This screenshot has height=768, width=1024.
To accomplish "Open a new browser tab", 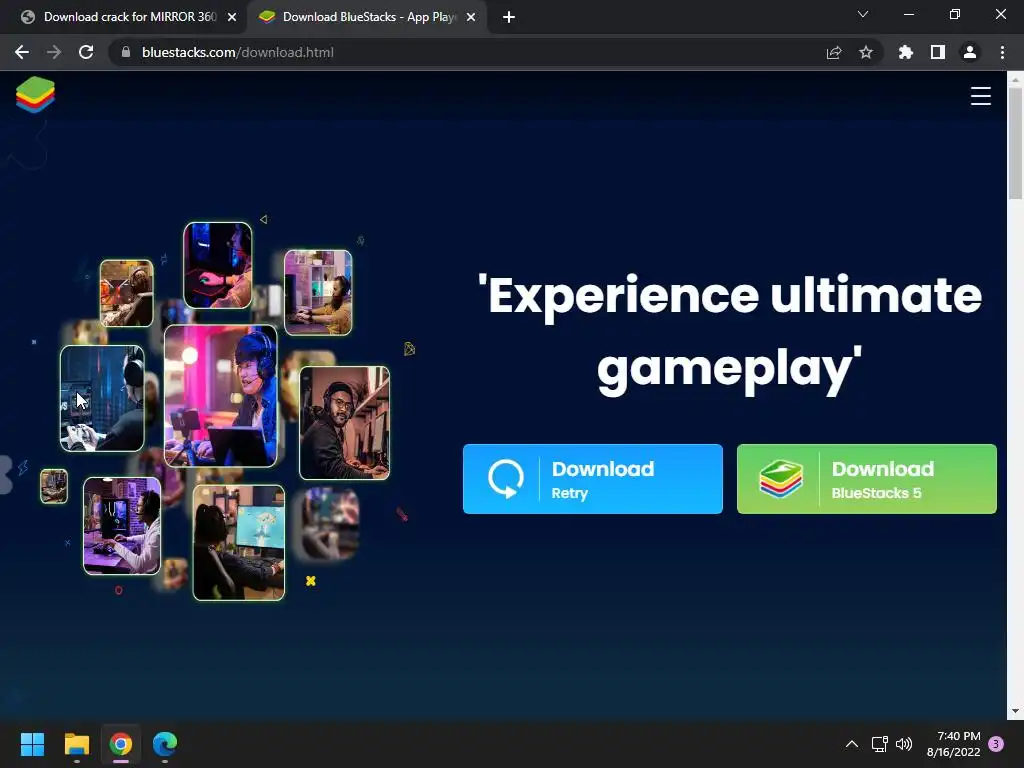I will point(509,17).
